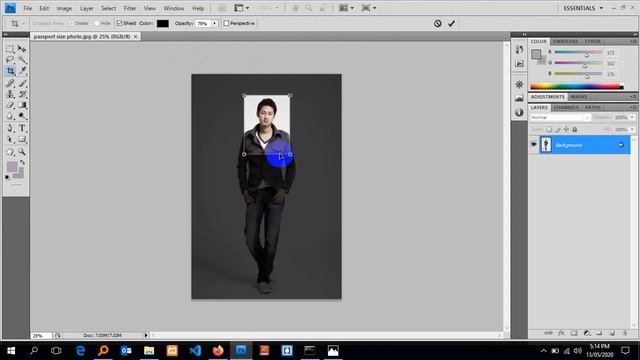Viewport: 640px width, 360px height.
Task: Switch to the CHANNELS tab
Action: point(566,107)
